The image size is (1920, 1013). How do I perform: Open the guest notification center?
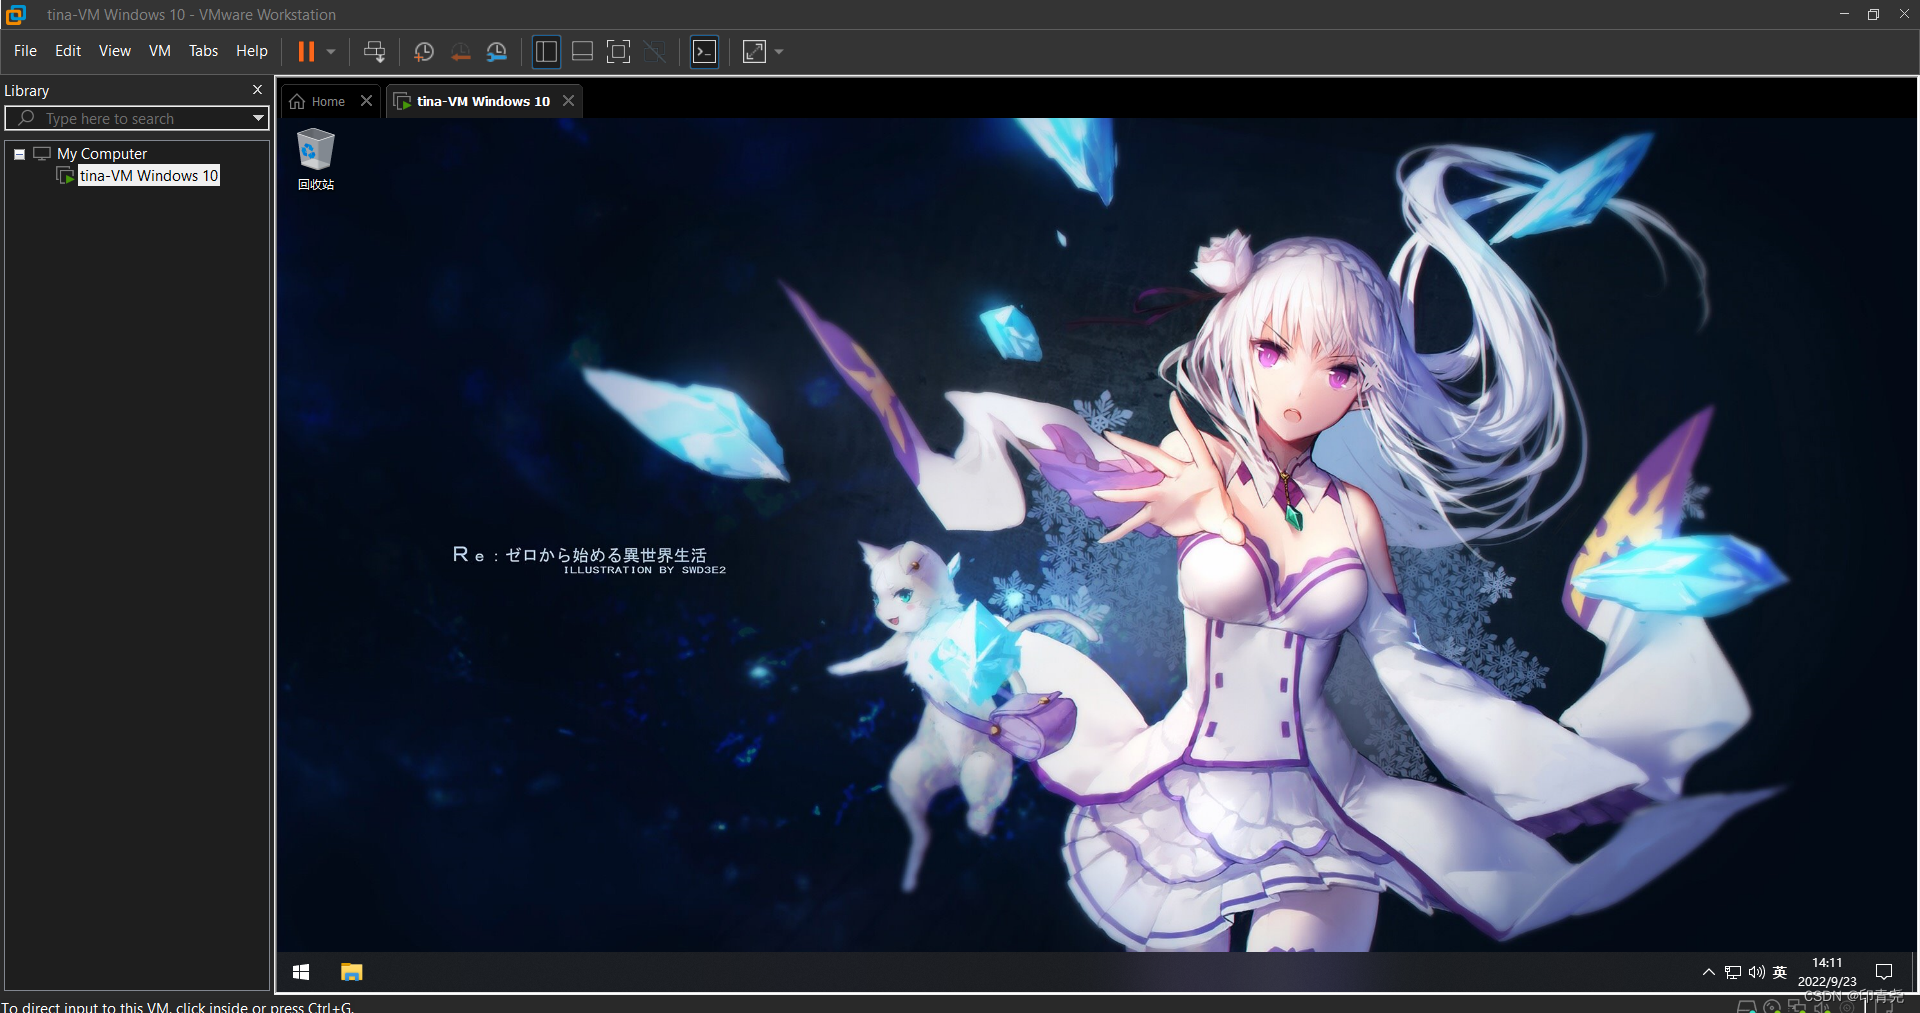click(1884, 972)
